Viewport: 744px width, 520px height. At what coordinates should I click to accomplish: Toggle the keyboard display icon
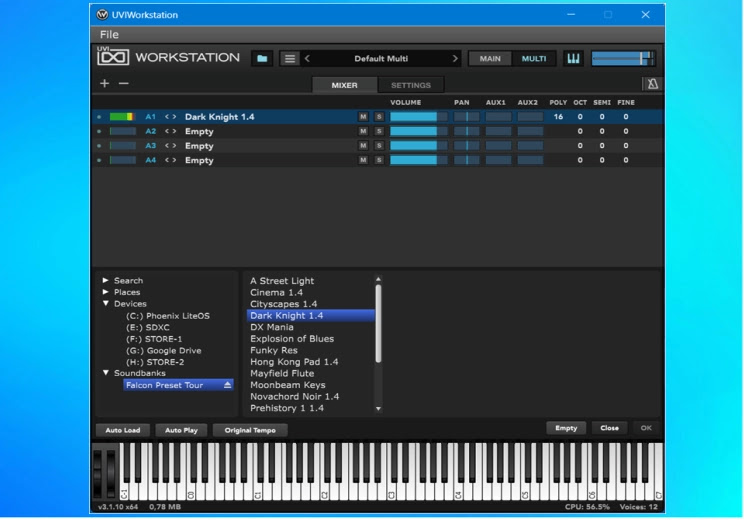click(x=573, y=58)
